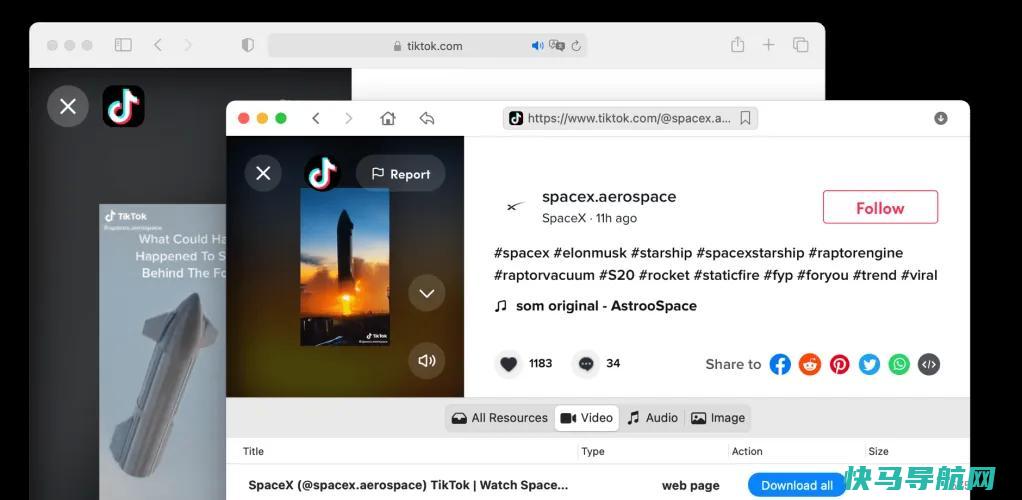Mute tab audio speaker icon in Safari

[x=537, y=46]
